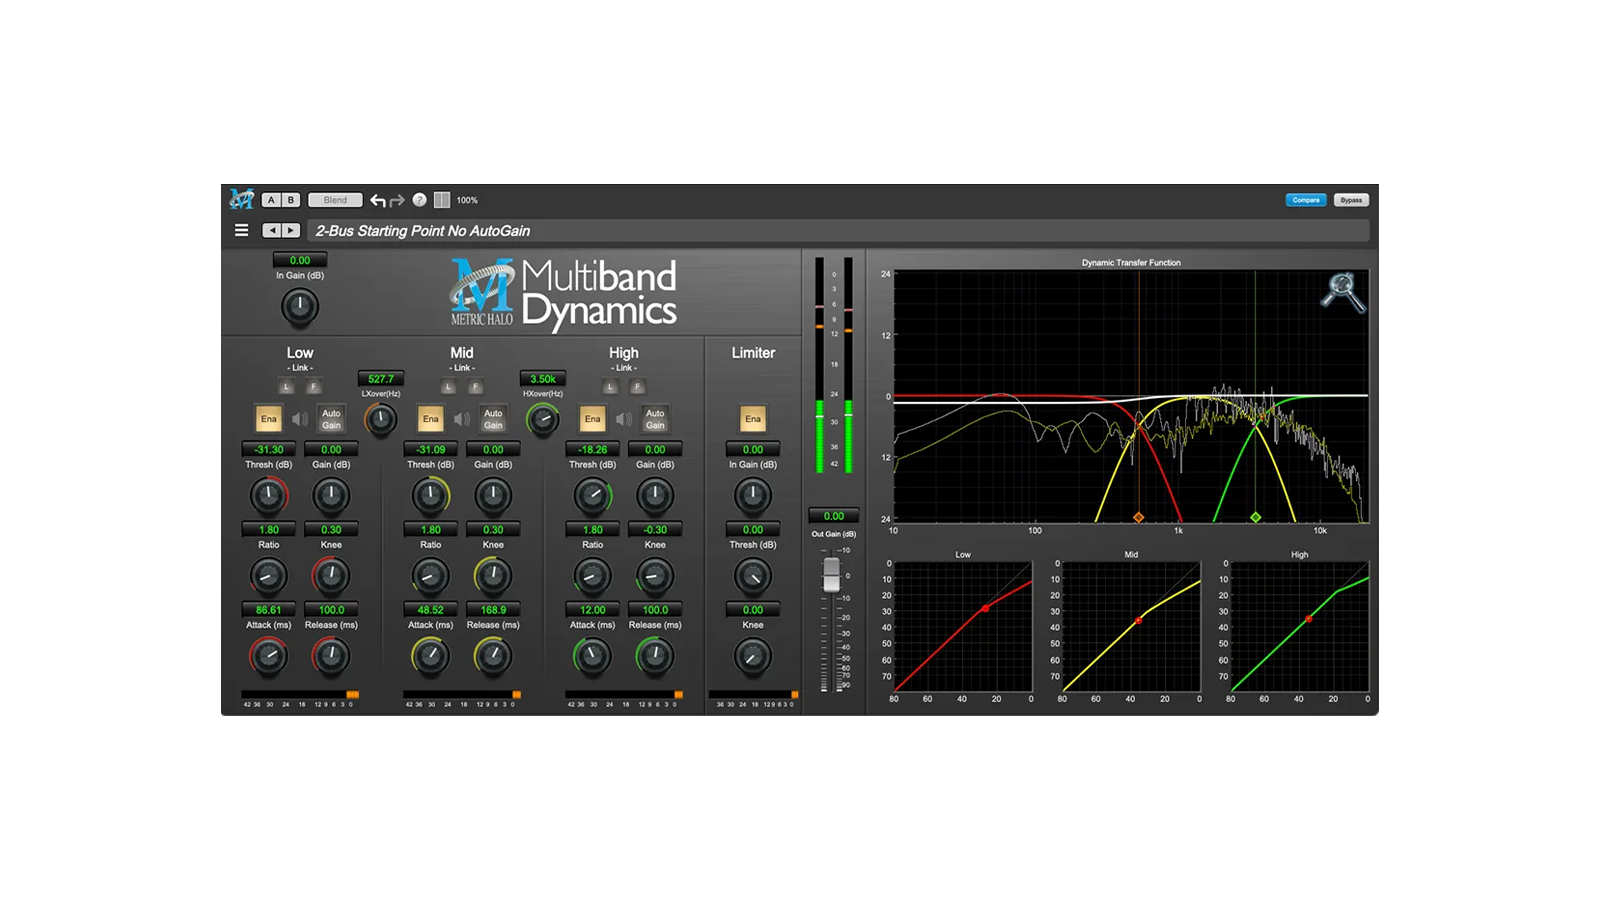Click the Limiter In Gain knob
Image resolution: width=1600 pixels, height=900 pixels.
pos(753,496)
